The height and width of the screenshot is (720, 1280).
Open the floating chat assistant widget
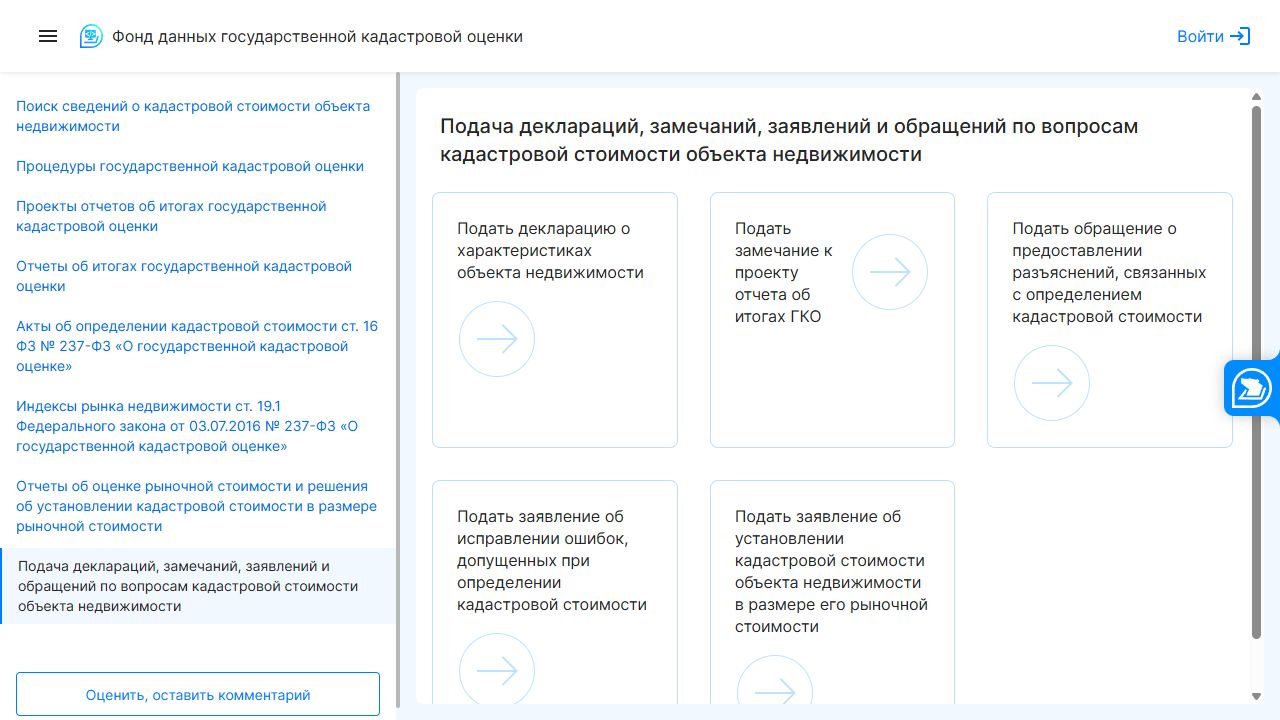click(1251, 389)
